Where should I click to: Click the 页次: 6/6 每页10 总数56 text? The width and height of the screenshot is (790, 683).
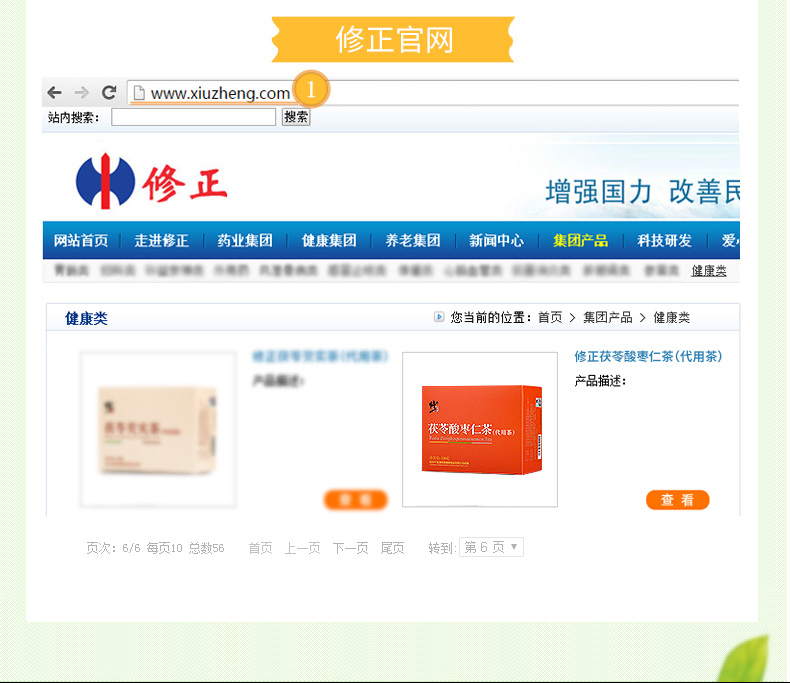coord(155,548)
